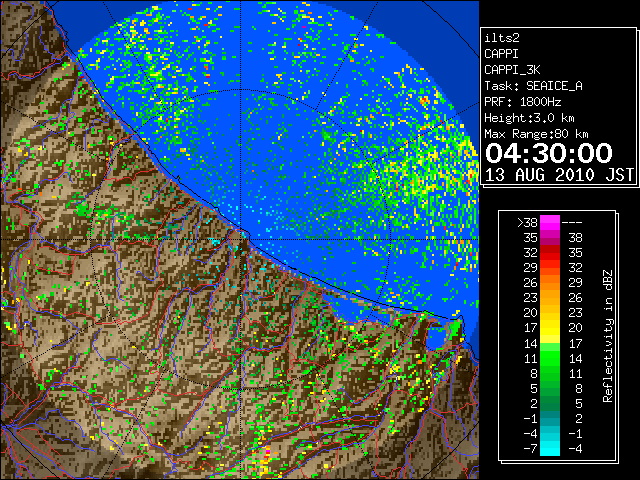Click the date 13 AUG 2010 JST
The image size is (640, 480).
coord(559,175)
